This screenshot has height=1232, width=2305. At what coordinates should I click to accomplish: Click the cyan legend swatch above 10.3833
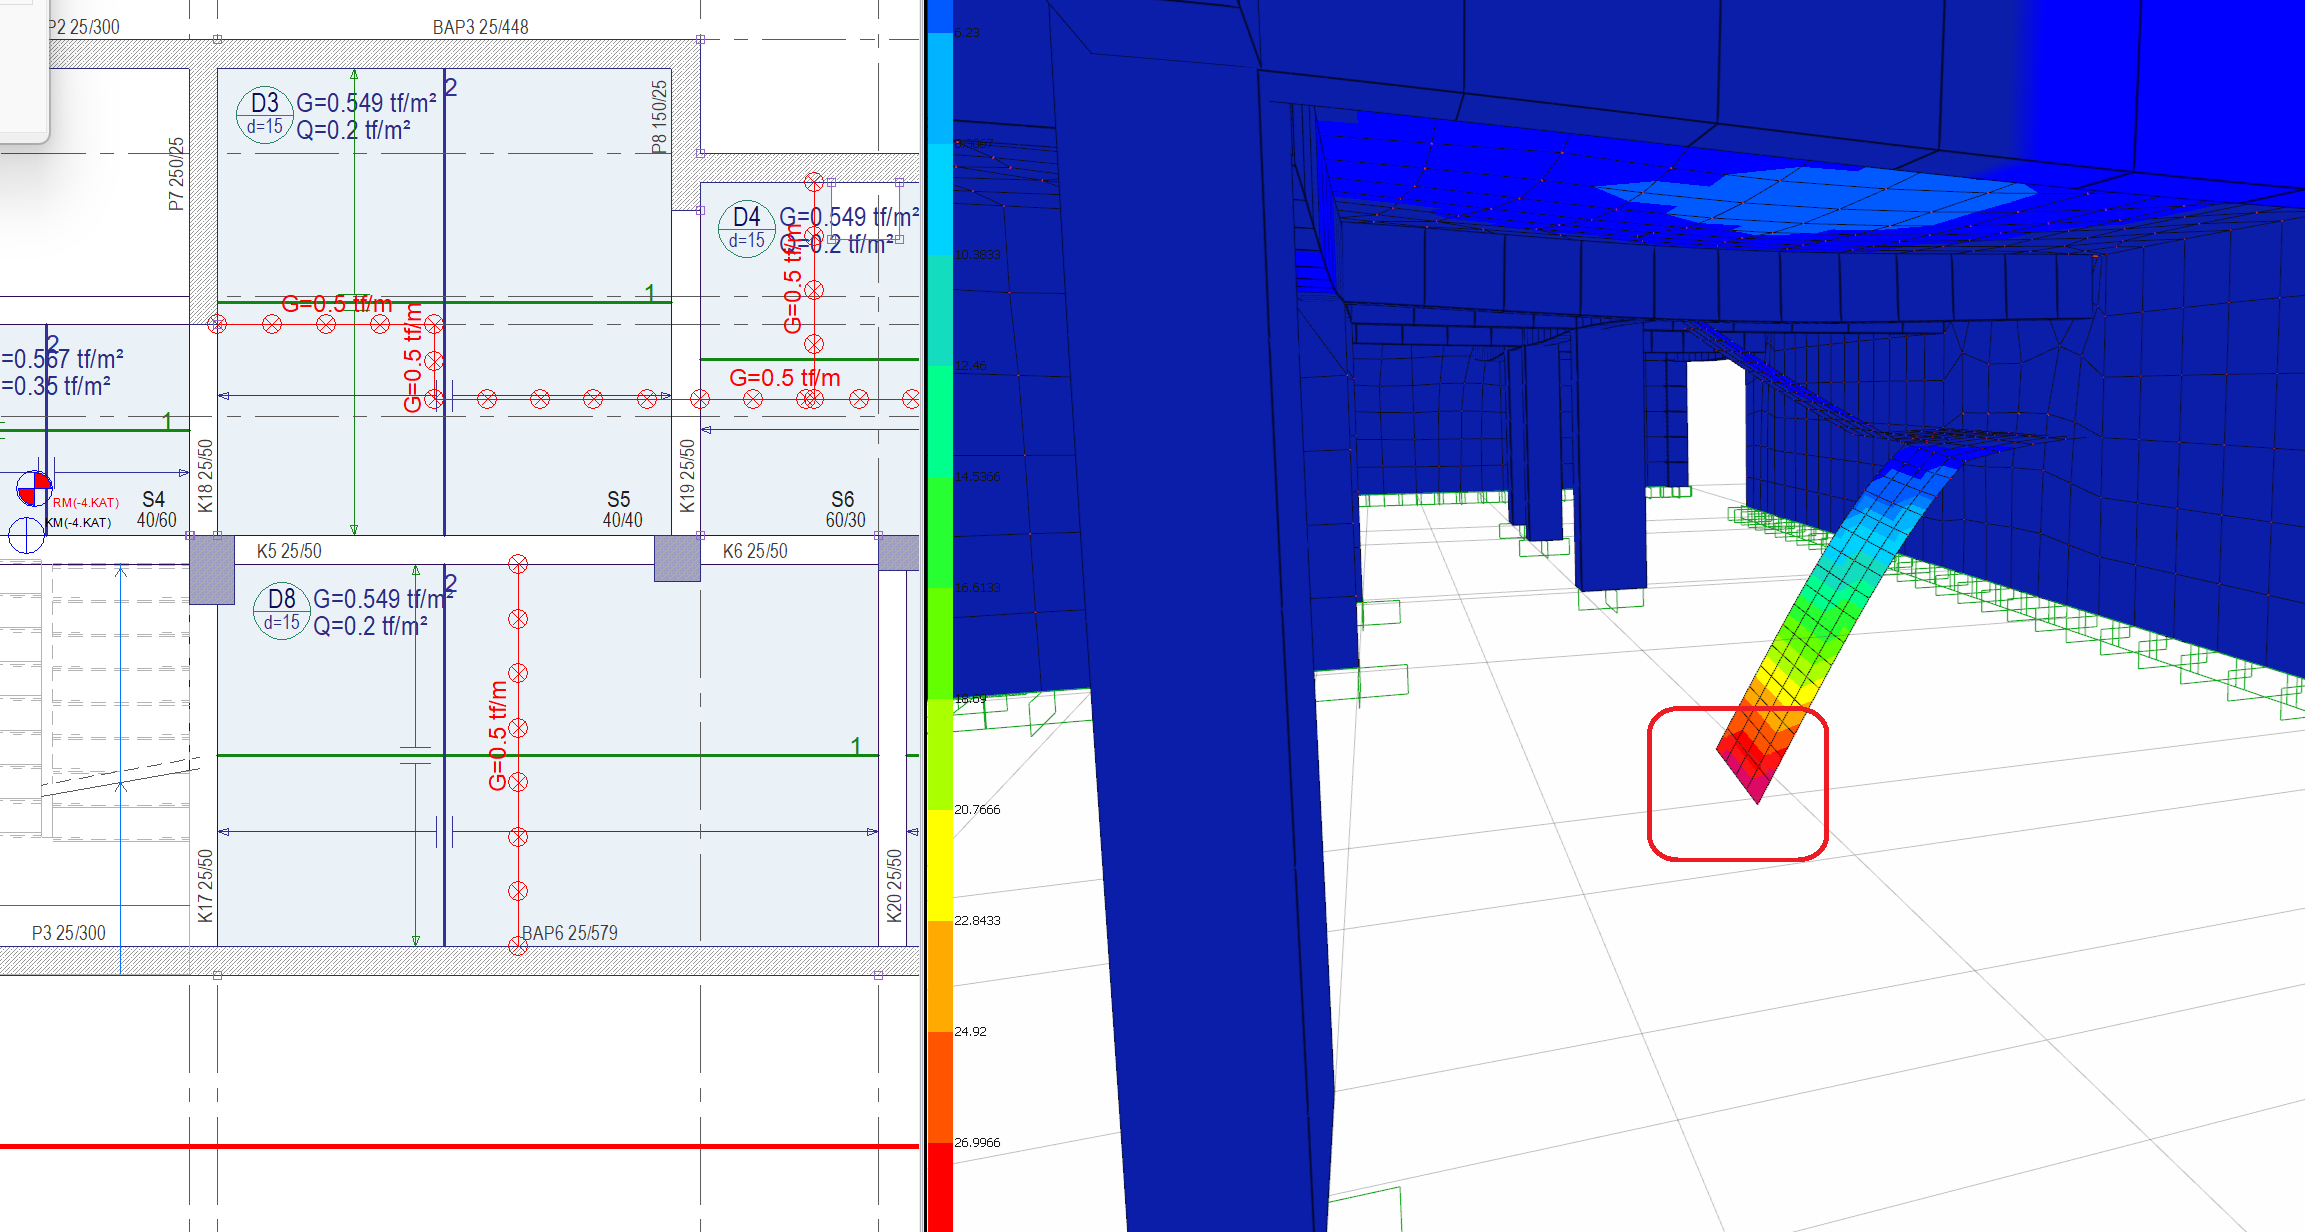(x=939, y=199)
